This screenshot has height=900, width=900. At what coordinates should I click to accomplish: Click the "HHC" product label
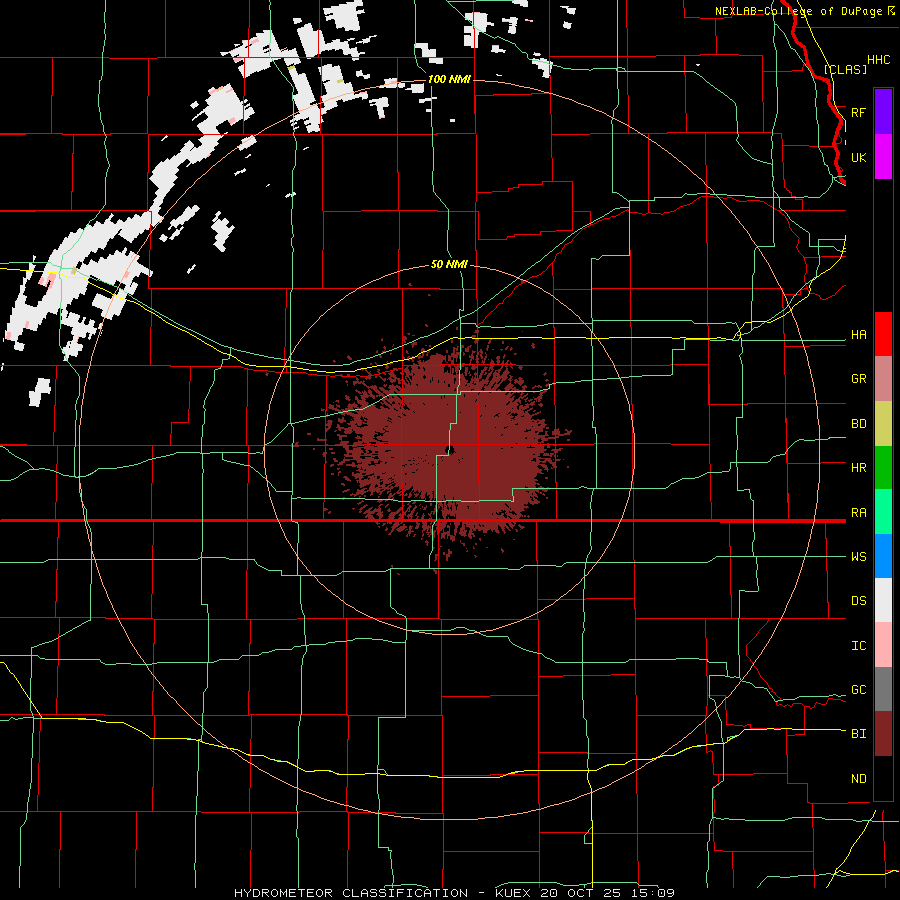(x=878, y=60)
